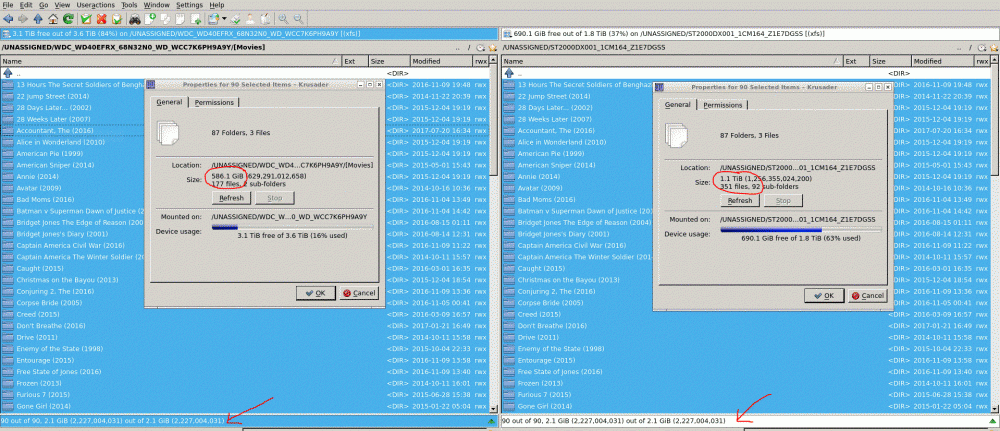Sort left panel by Name column header
Screen dimensions: 1000x431
point(171,61)
